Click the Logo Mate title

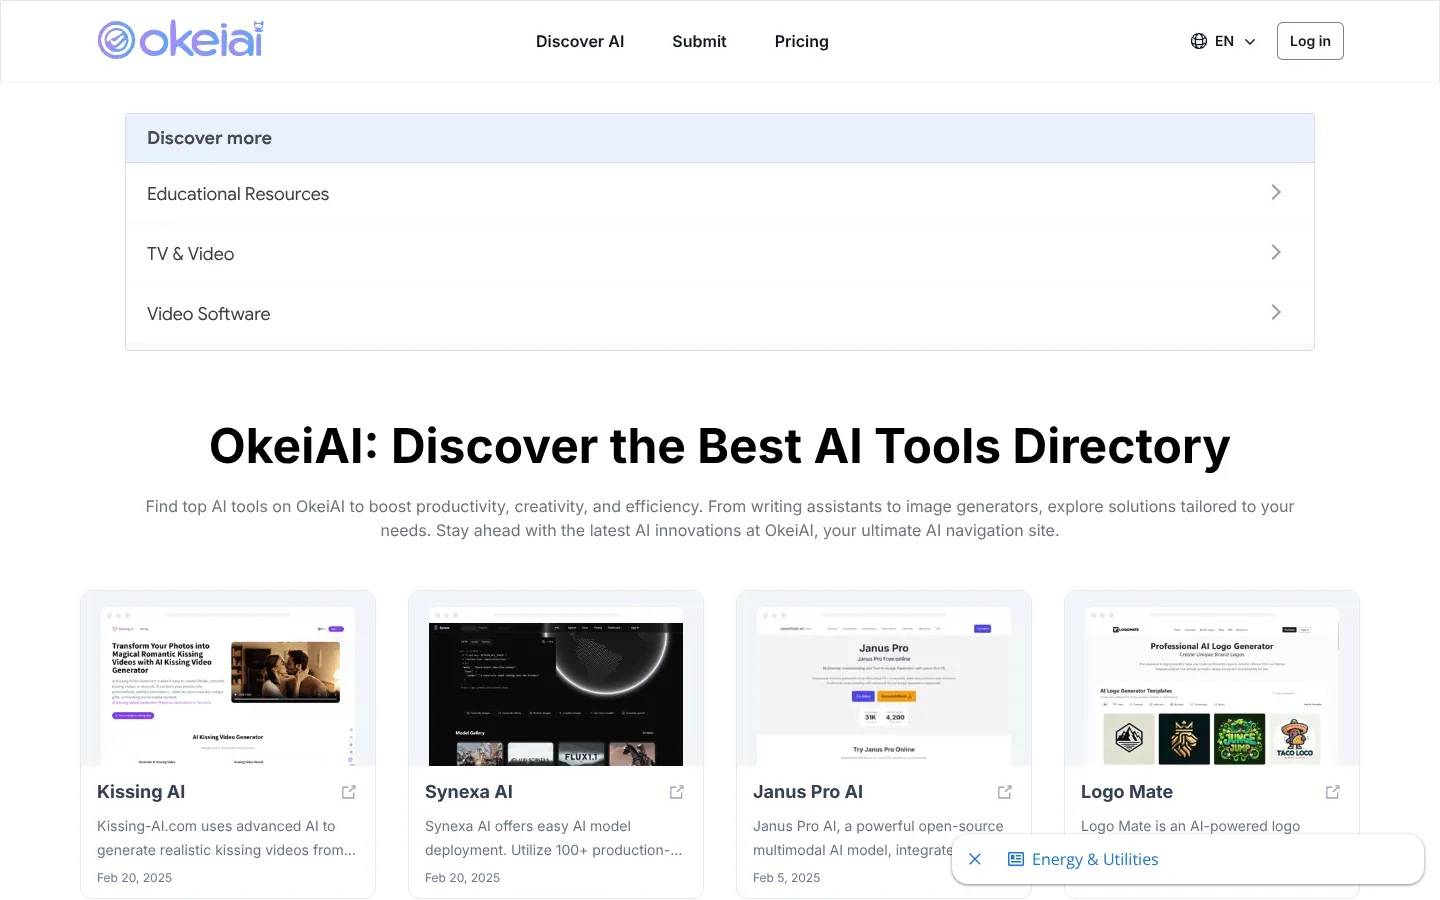pyautogui.click(x=1127, y=792)
